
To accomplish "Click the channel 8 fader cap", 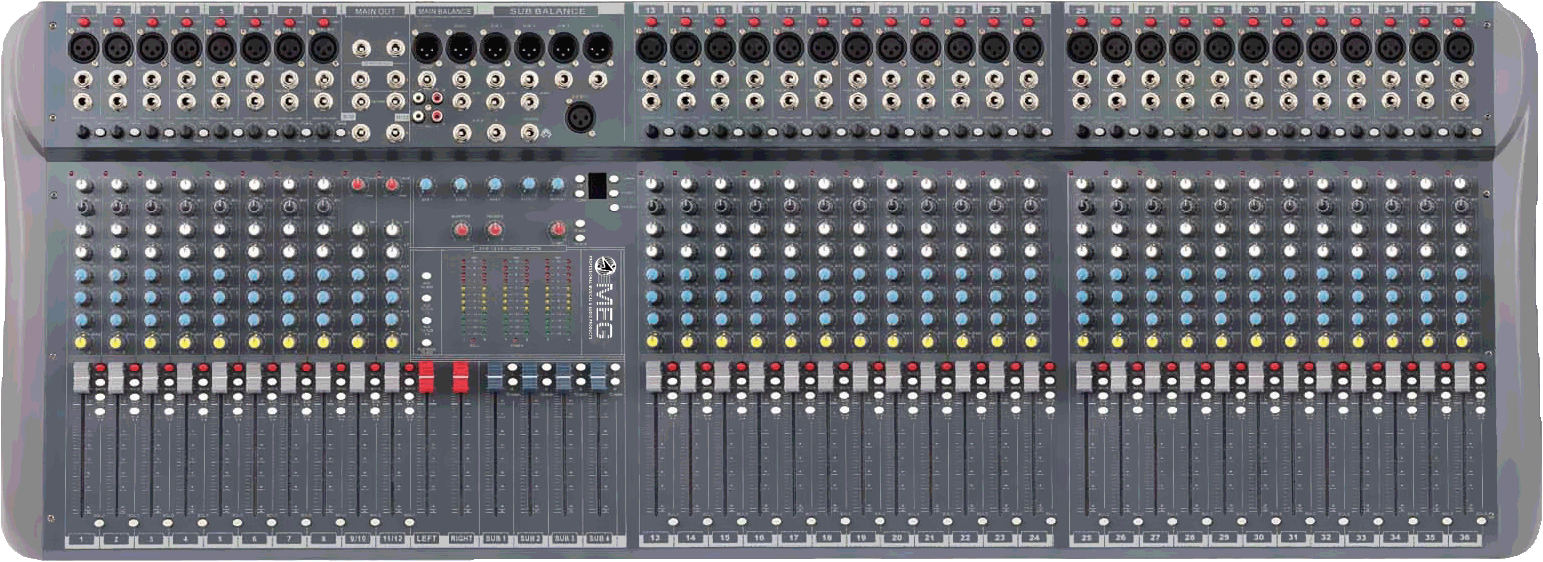I will [x=323, y=377].
